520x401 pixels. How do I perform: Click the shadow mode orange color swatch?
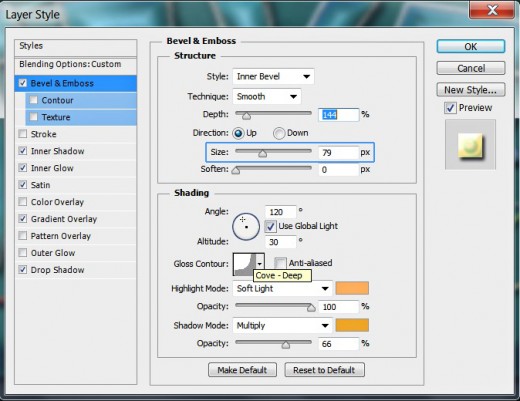[352, 325]
